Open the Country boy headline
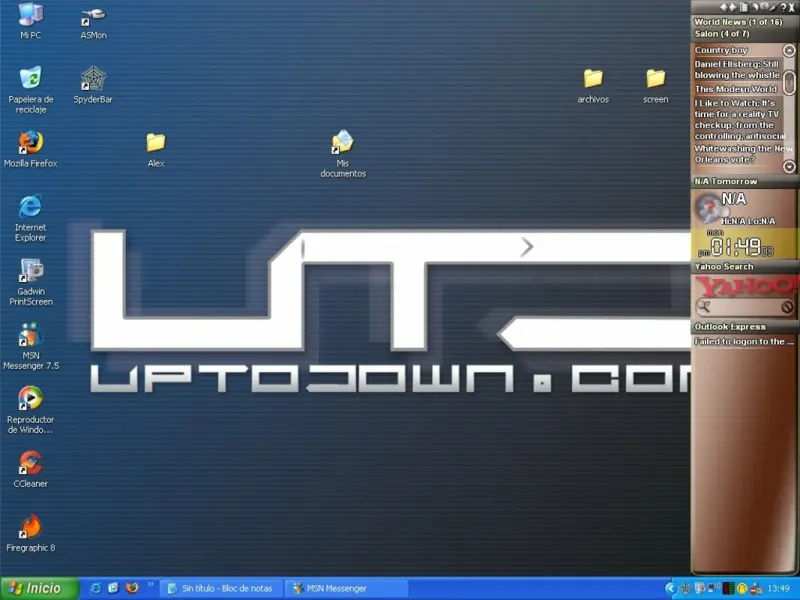Screen dimensions: 800x600 point(721,50)
